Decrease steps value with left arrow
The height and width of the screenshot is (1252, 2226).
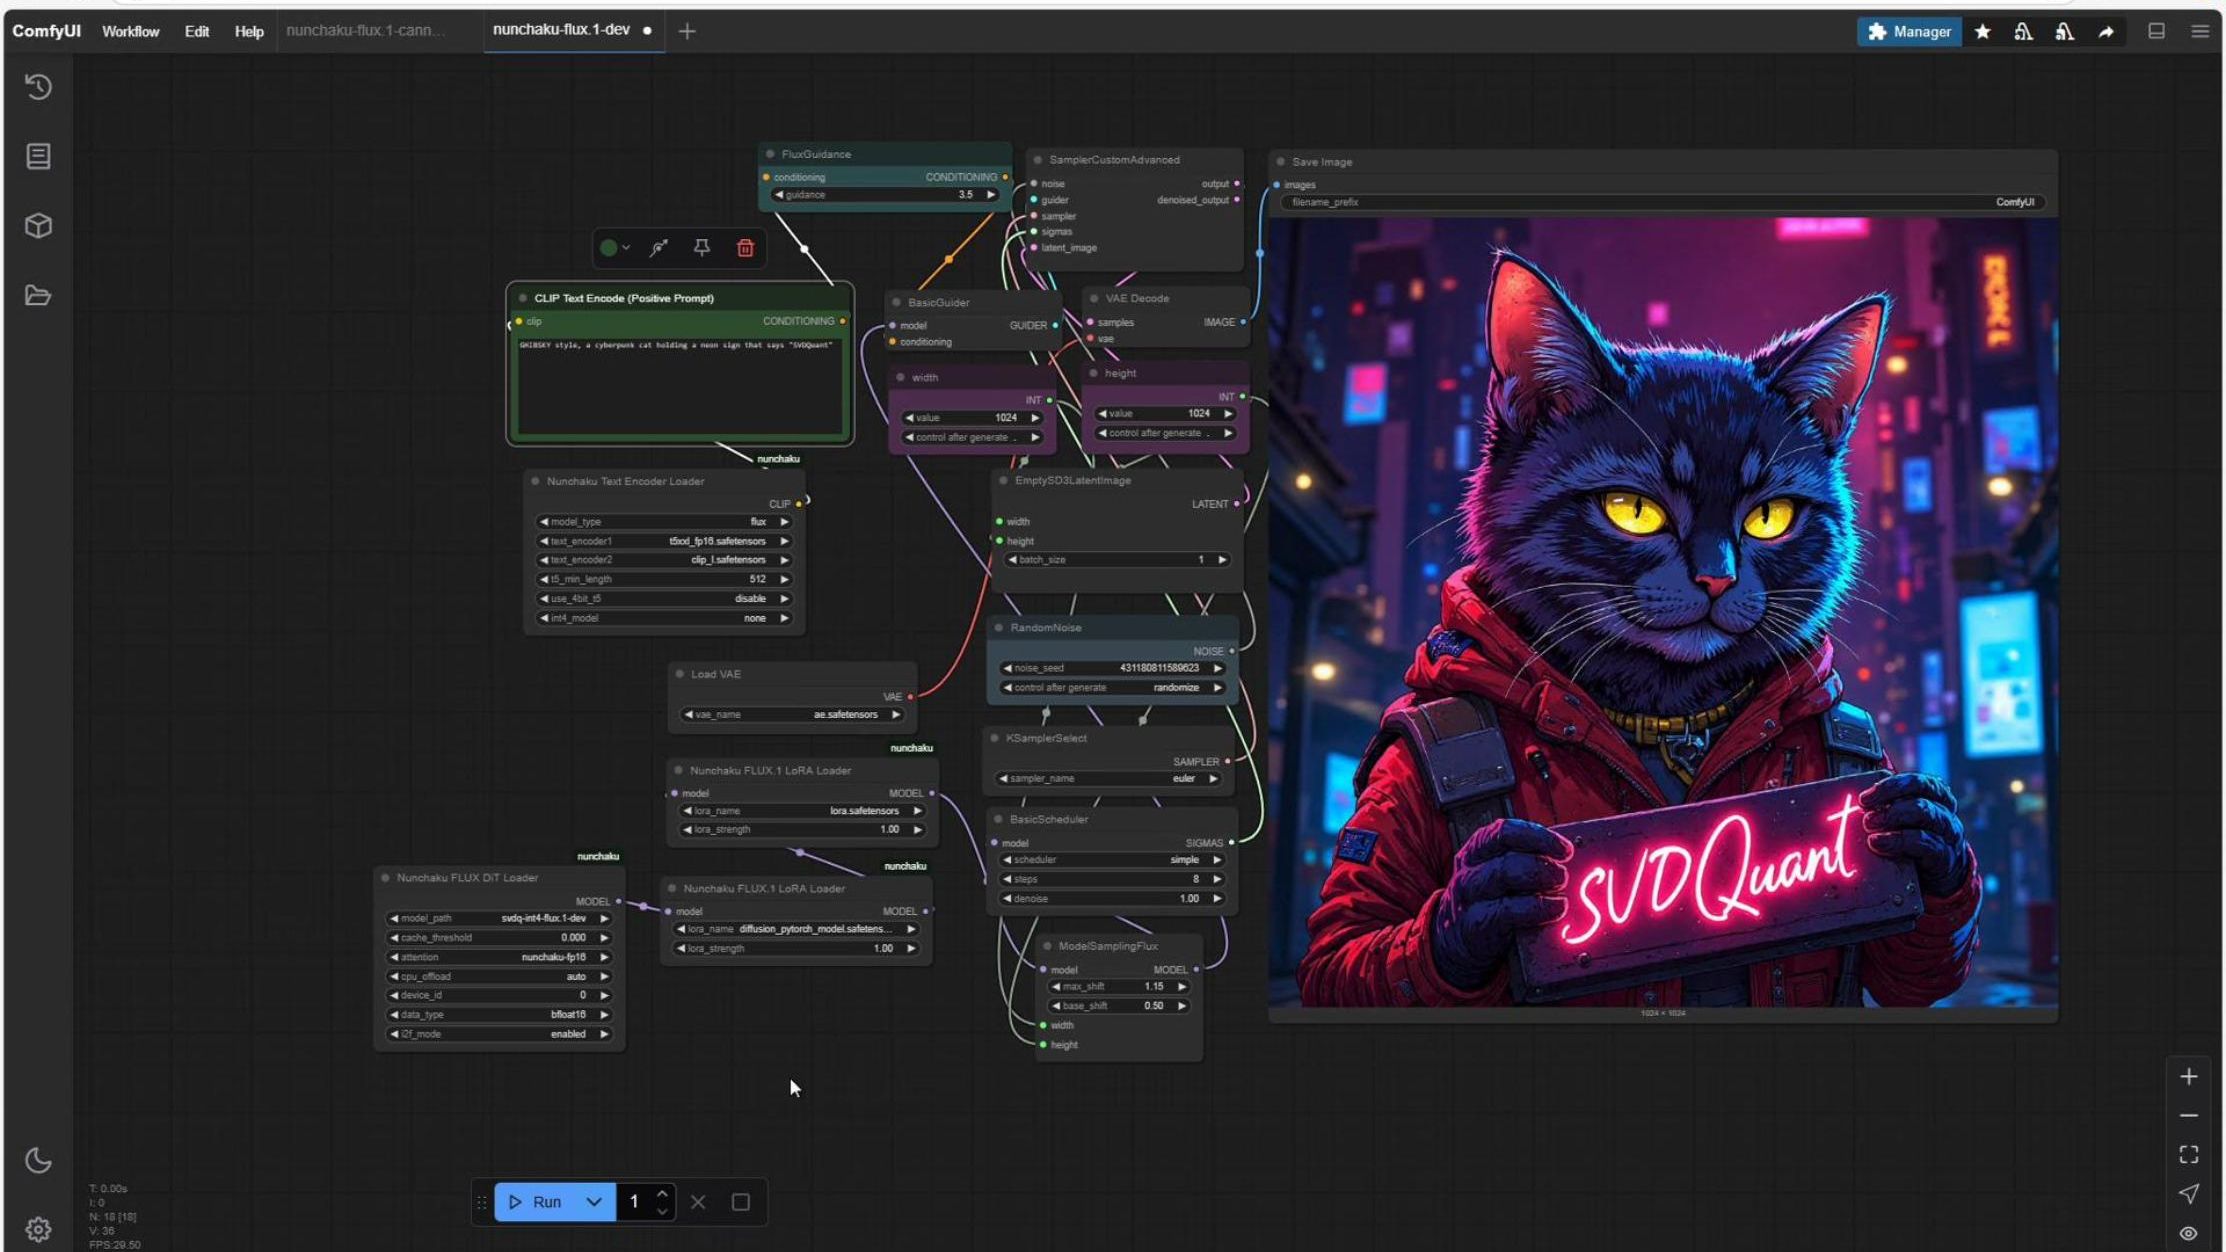coord(1007,879)
